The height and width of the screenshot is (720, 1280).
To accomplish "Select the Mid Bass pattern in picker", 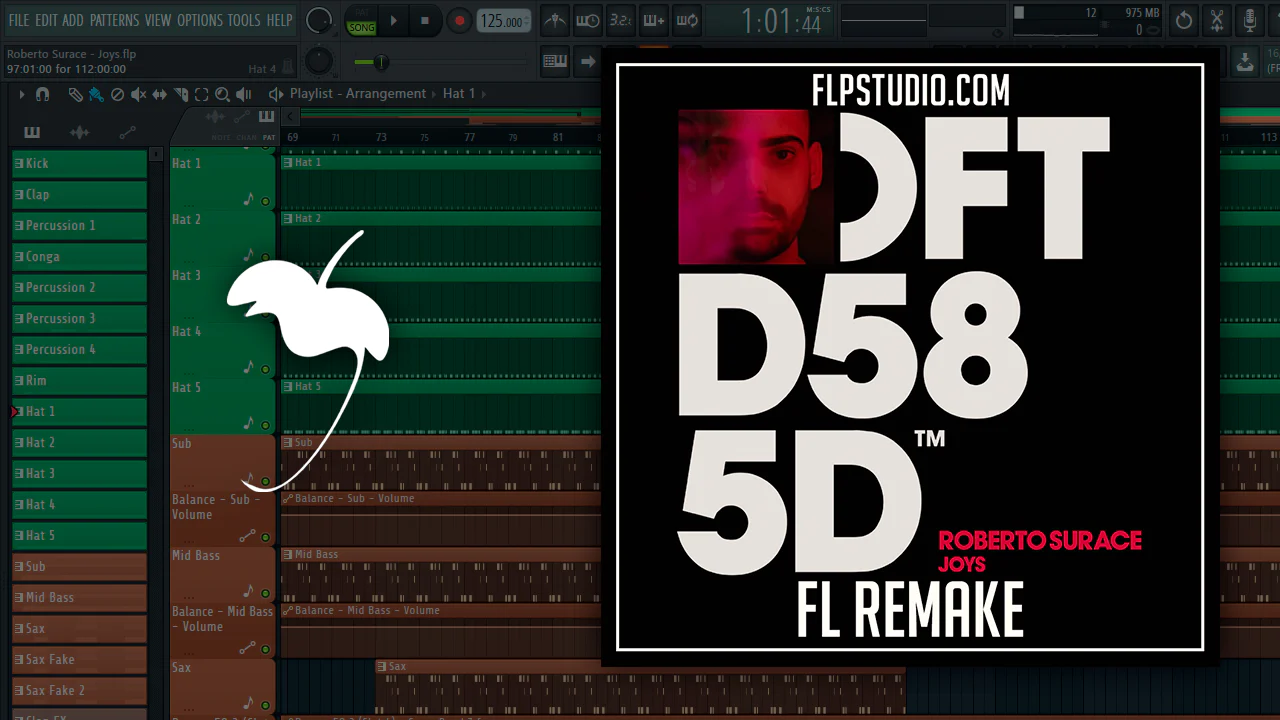I will [x=79, y=597].
